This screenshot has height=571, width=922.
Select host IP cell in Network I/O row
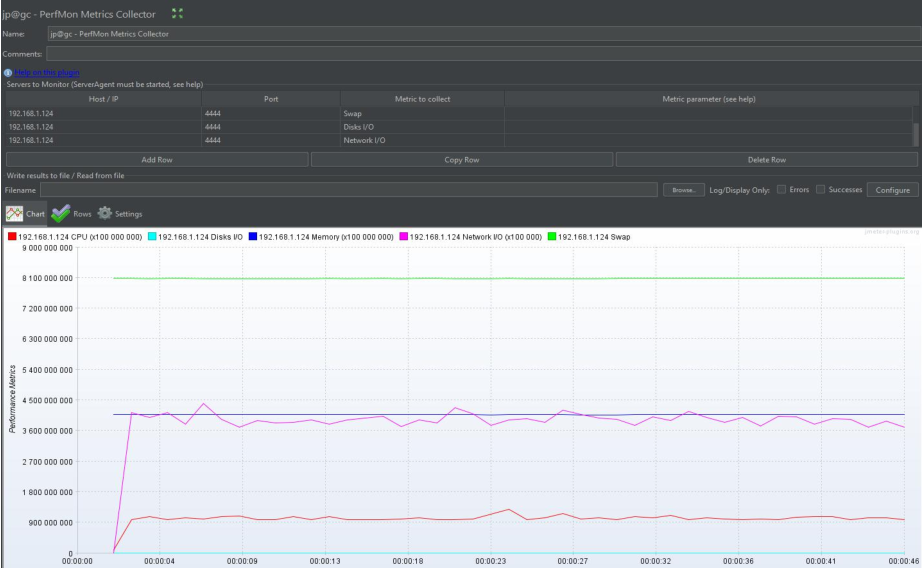click(x=103, y=141)
